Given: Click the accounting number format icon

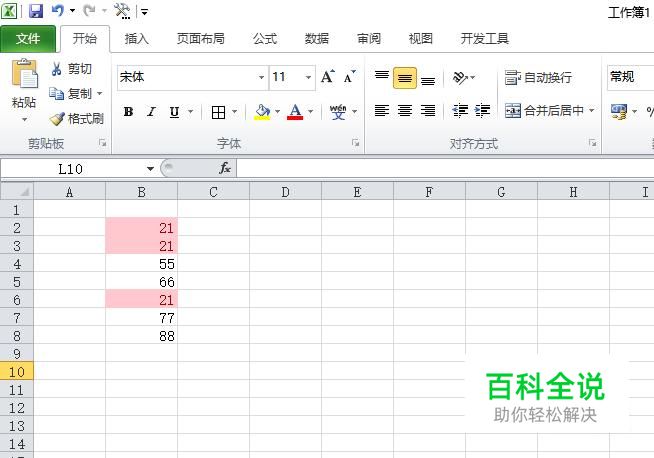Looking at the screenshot, I should click(x=619, y=111).
